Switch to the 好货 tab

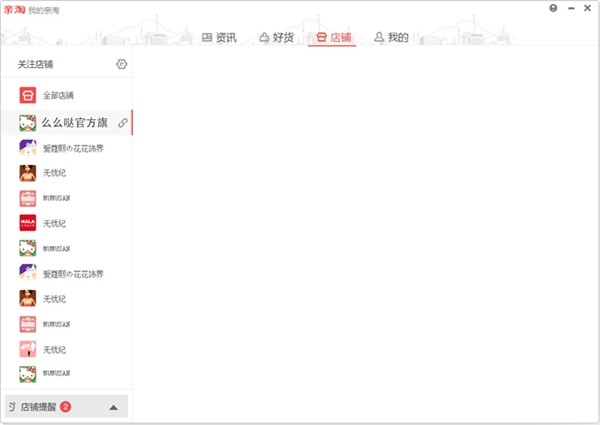(277, 37)
